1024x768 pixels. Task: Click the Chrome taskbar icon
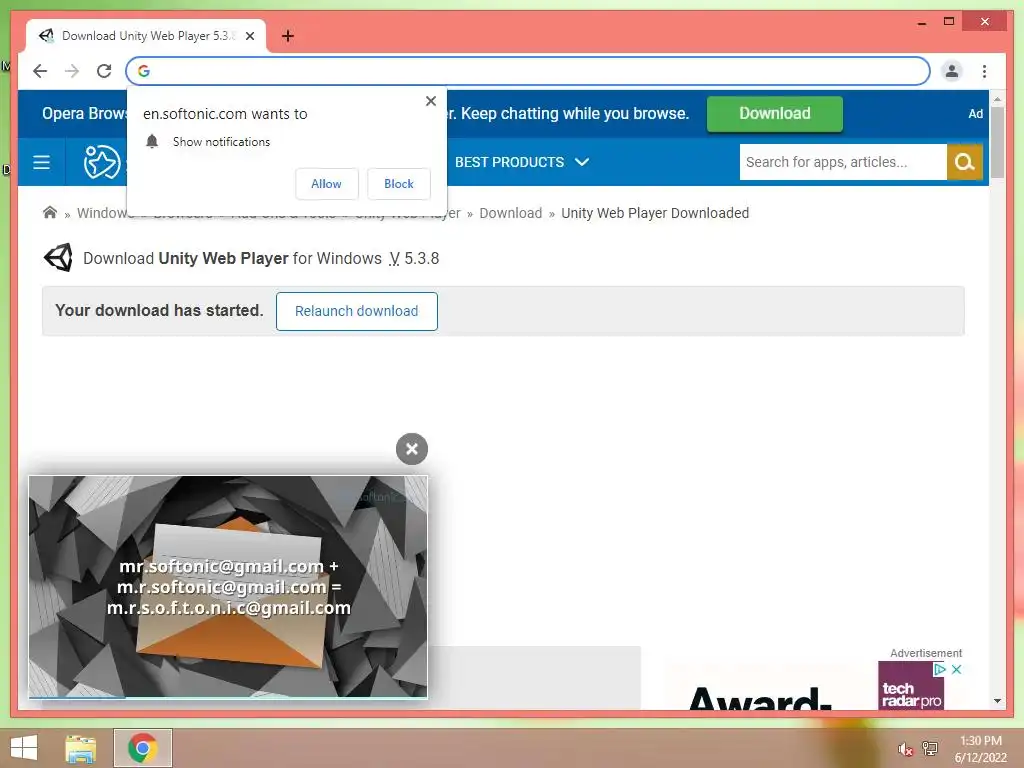[x=143, y=748]
